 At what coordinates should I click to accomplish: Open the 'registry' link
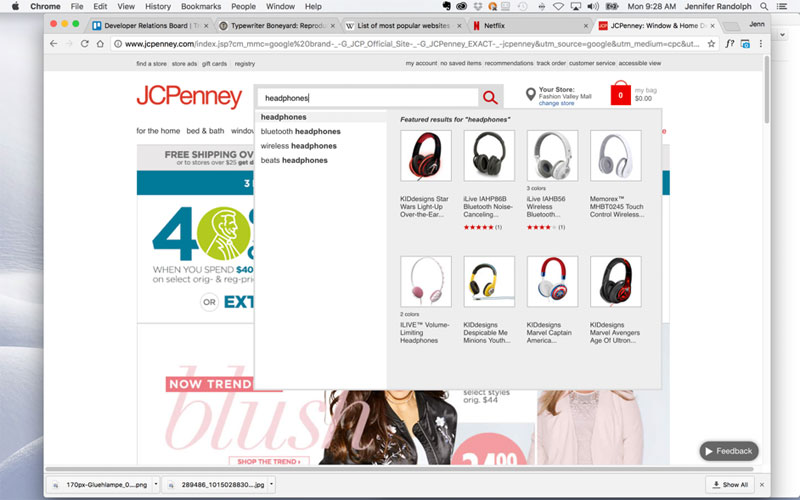(244, 64)
